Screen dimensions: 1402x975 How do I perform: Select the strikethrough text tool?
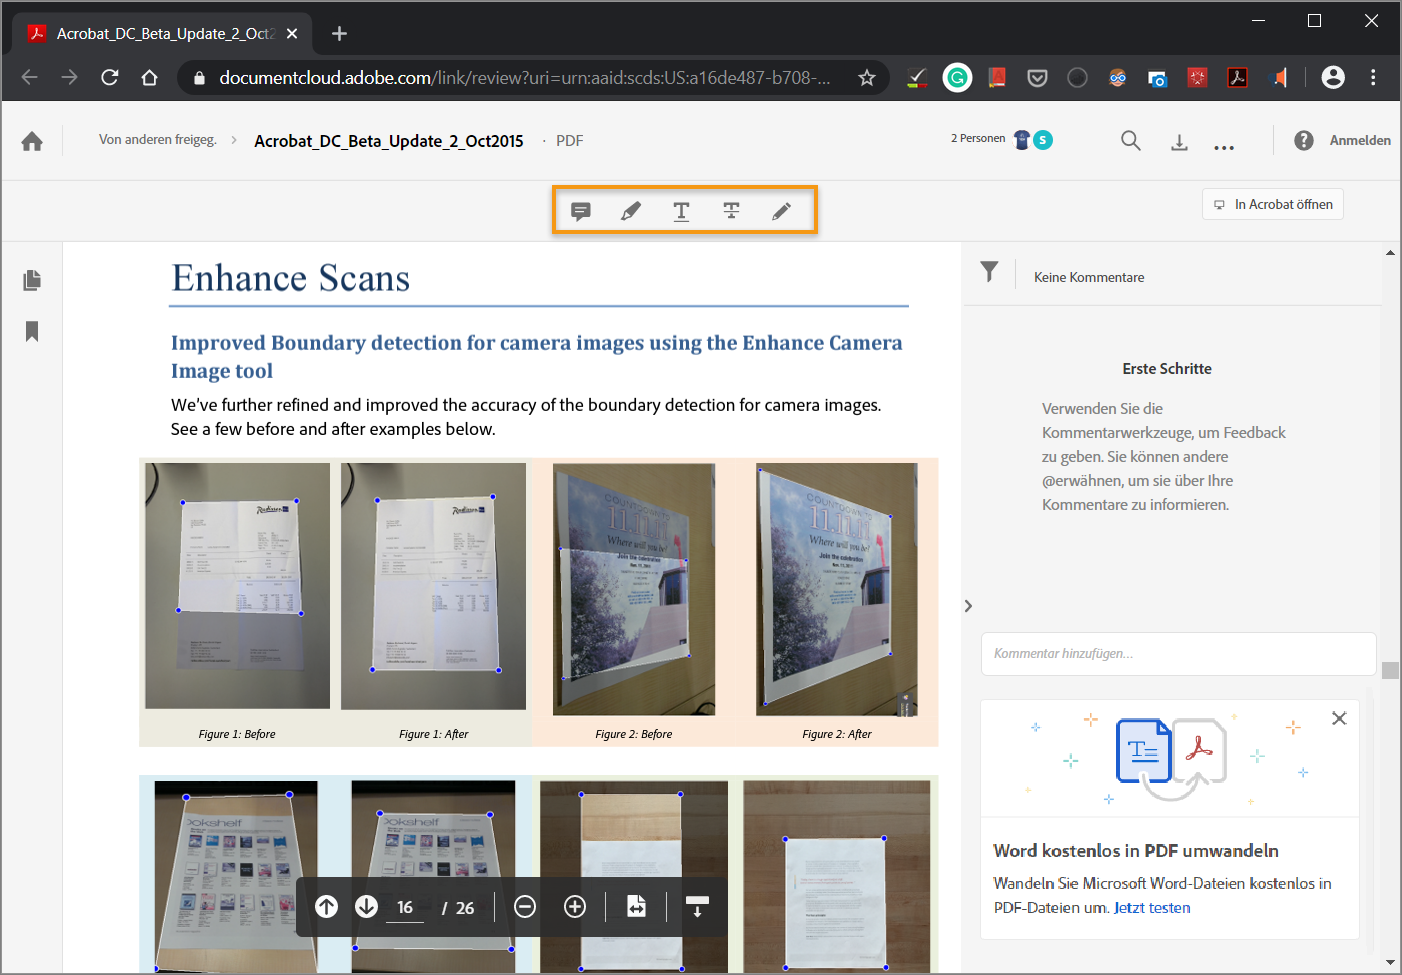pyautogui.click(x=731, y=211)
